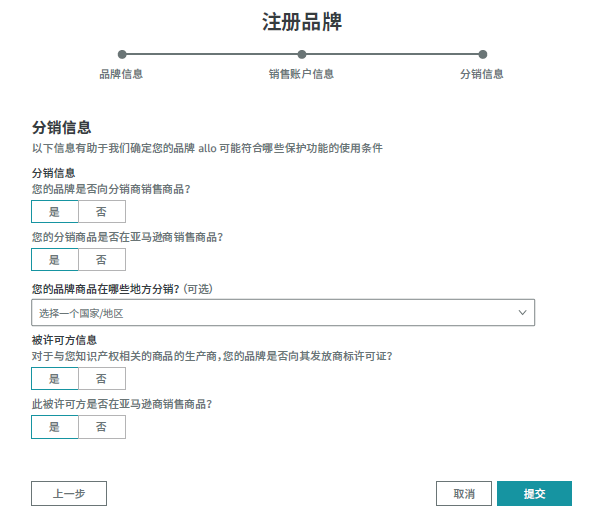Click the first progress step dot
Image resolution: width=608 pixels, height=531 pixels.
(122, 54)
